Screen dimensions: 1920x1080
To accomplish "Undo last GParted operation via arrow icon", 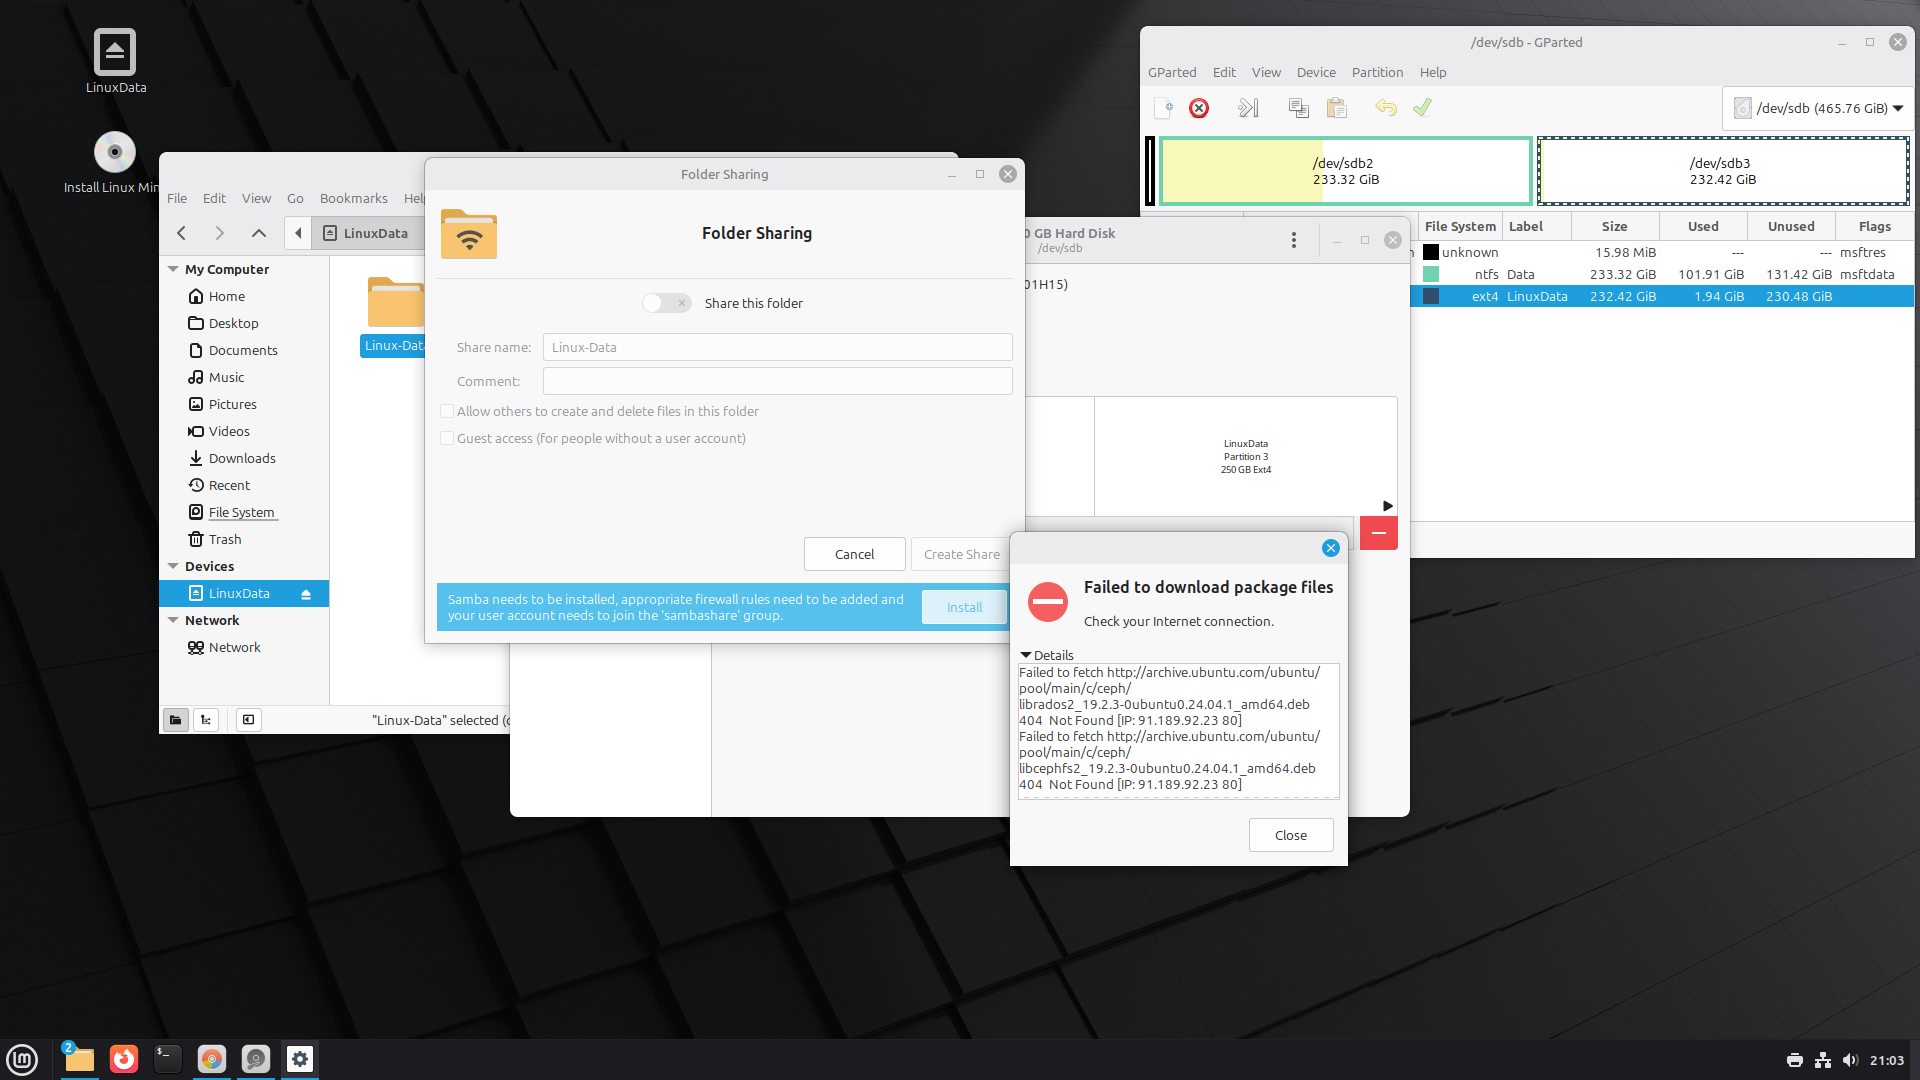I will coord(1385,107).
